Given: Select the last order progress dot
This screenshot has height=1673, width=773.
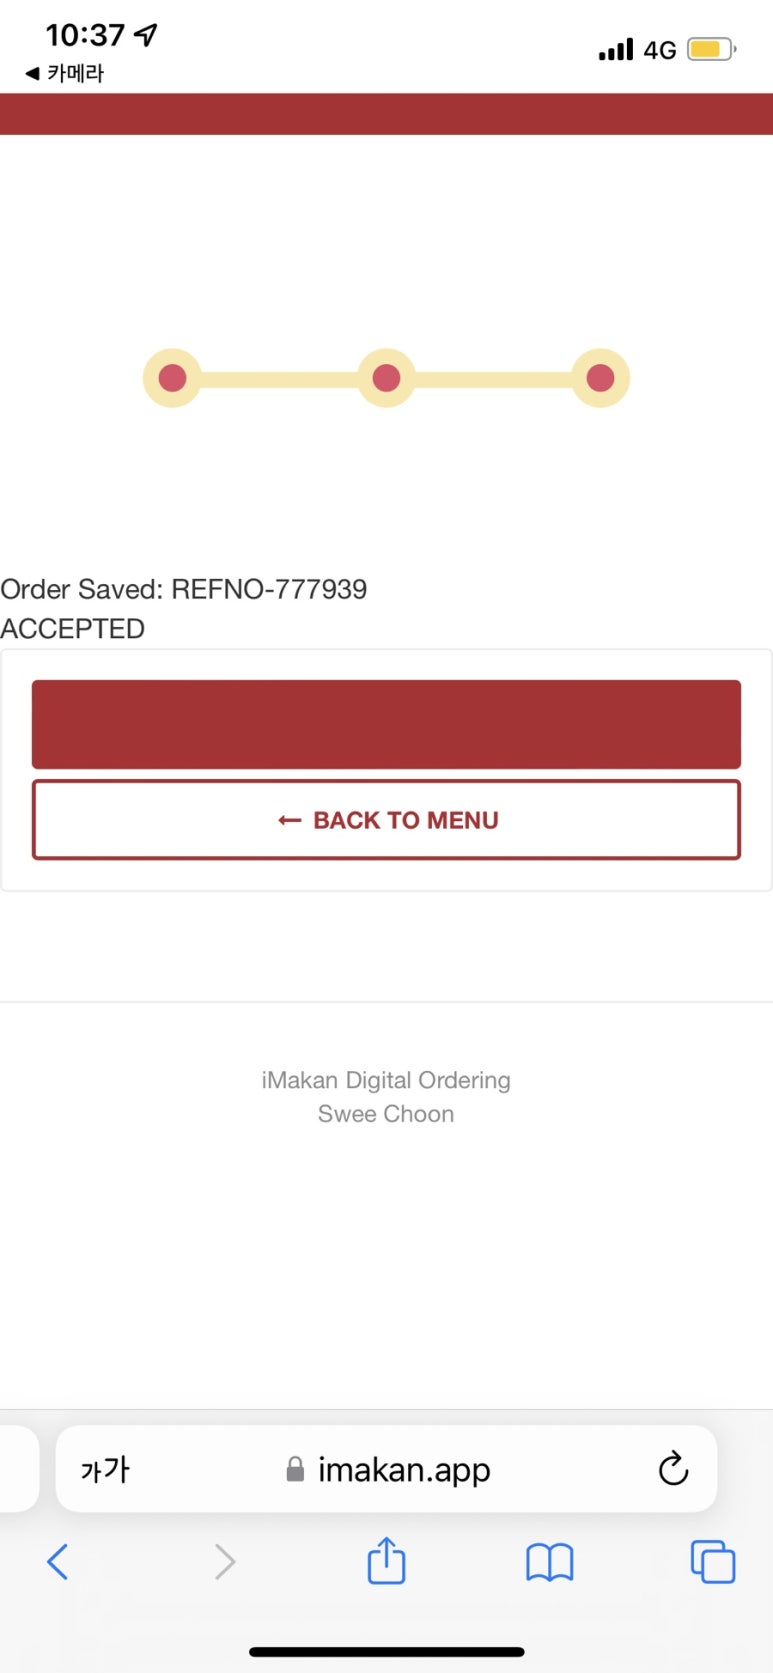Looking at the screenshot, I should (x=600, y=378).
